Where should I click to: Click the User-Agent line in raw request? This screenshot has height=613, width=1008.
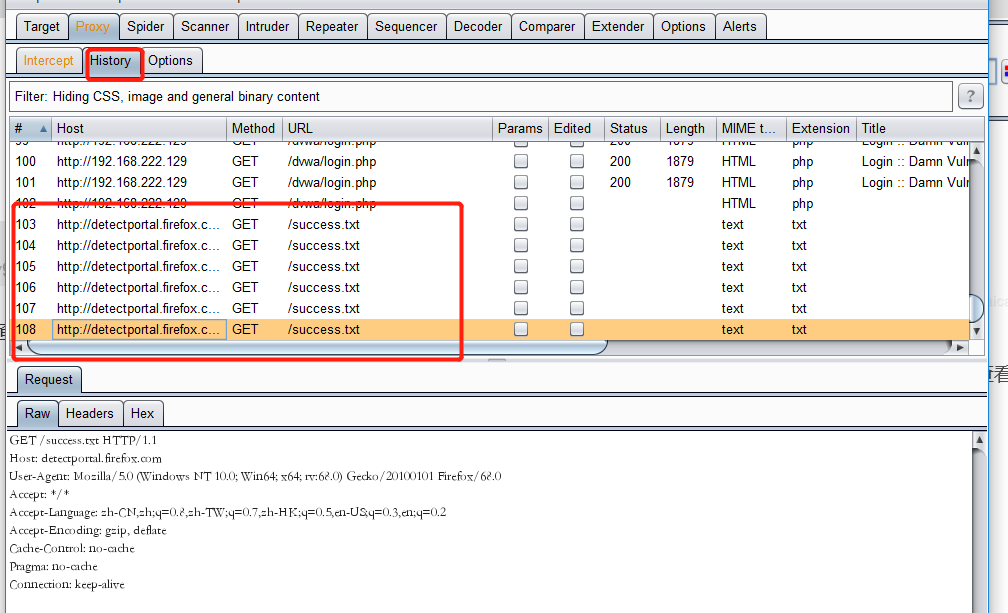[255, 476]
